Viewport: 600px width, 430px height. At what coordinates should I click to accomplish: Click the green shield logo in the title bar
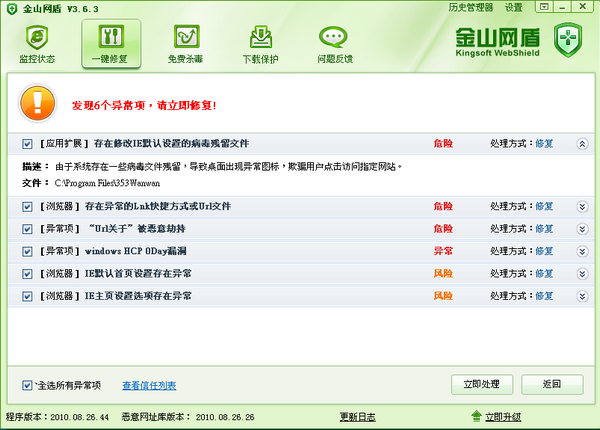click(x=12, y=9)
